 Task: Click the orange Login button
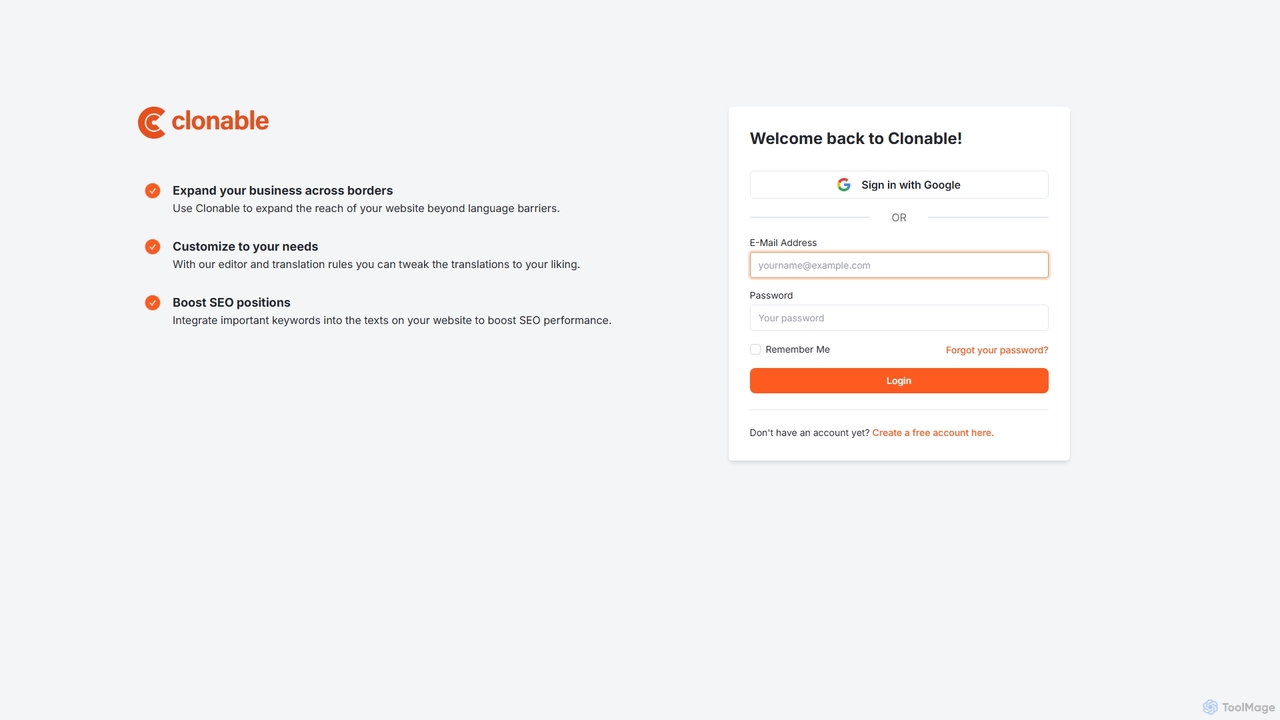coord(899,381)
